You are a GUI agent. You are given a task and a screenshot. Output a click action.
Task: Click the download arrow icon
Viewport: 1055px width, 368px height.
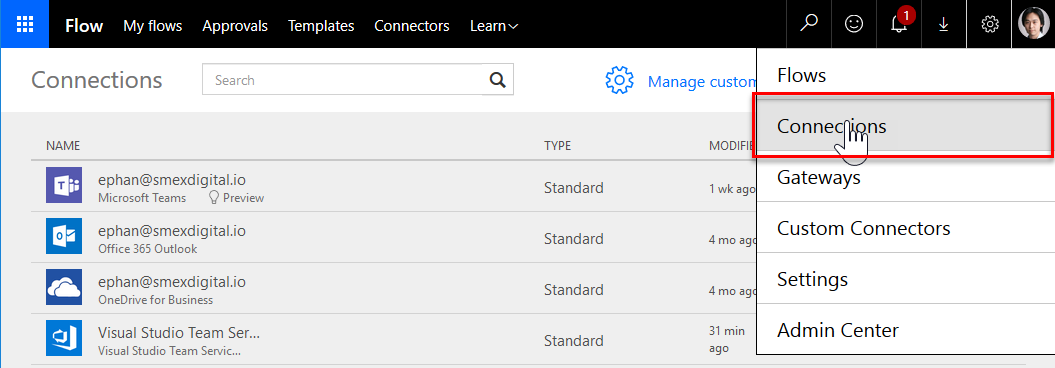click(x=943, y=25)
